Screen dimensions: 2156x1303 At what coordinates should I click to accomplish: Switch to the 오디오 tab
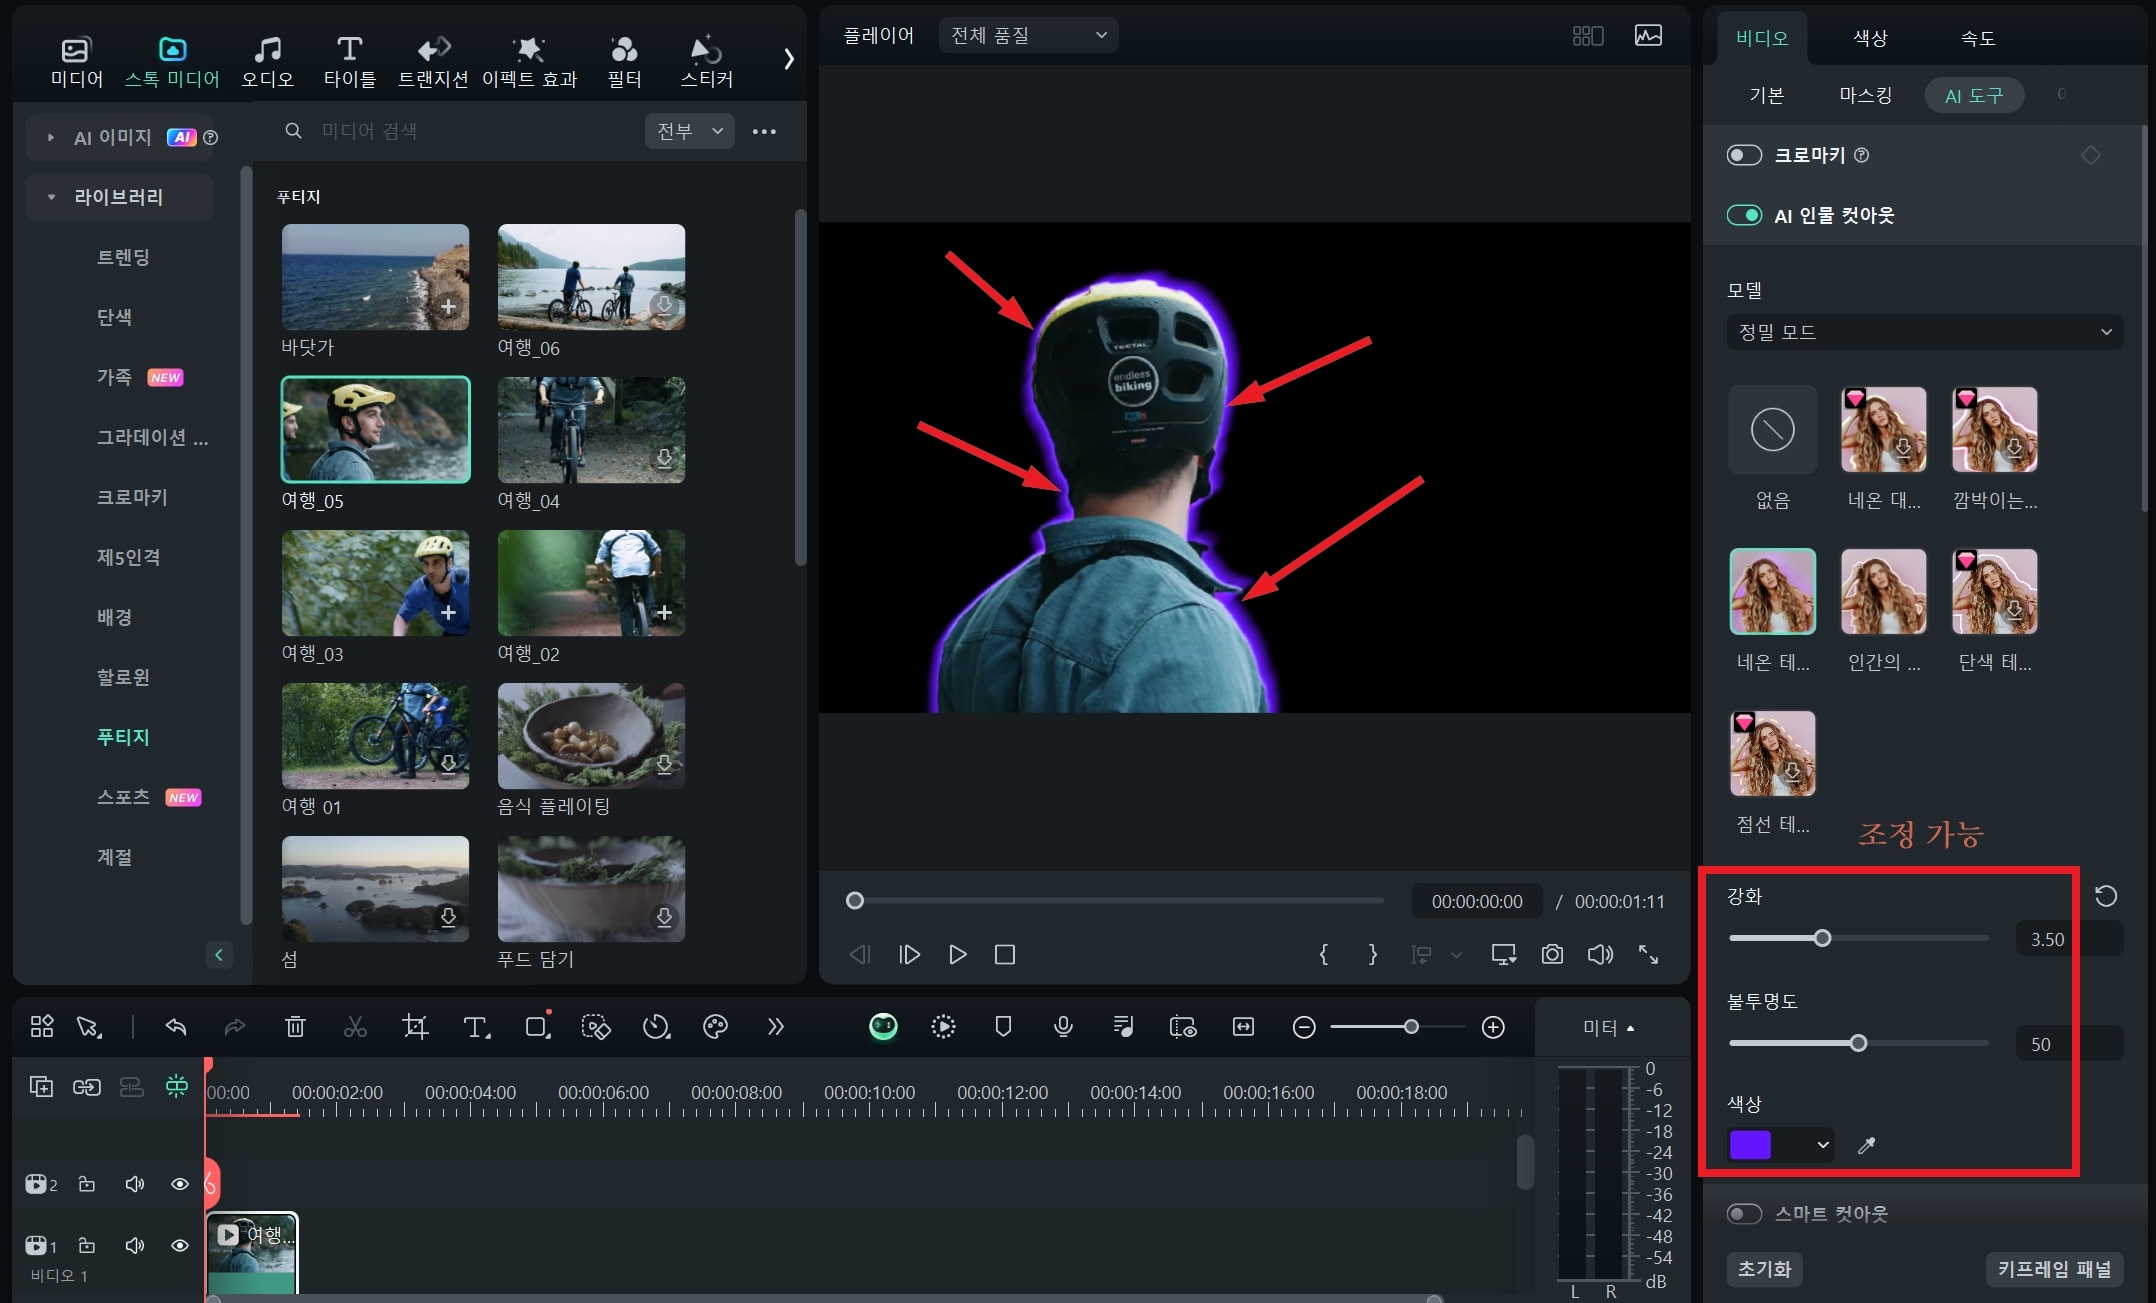(x=267, y=62)
